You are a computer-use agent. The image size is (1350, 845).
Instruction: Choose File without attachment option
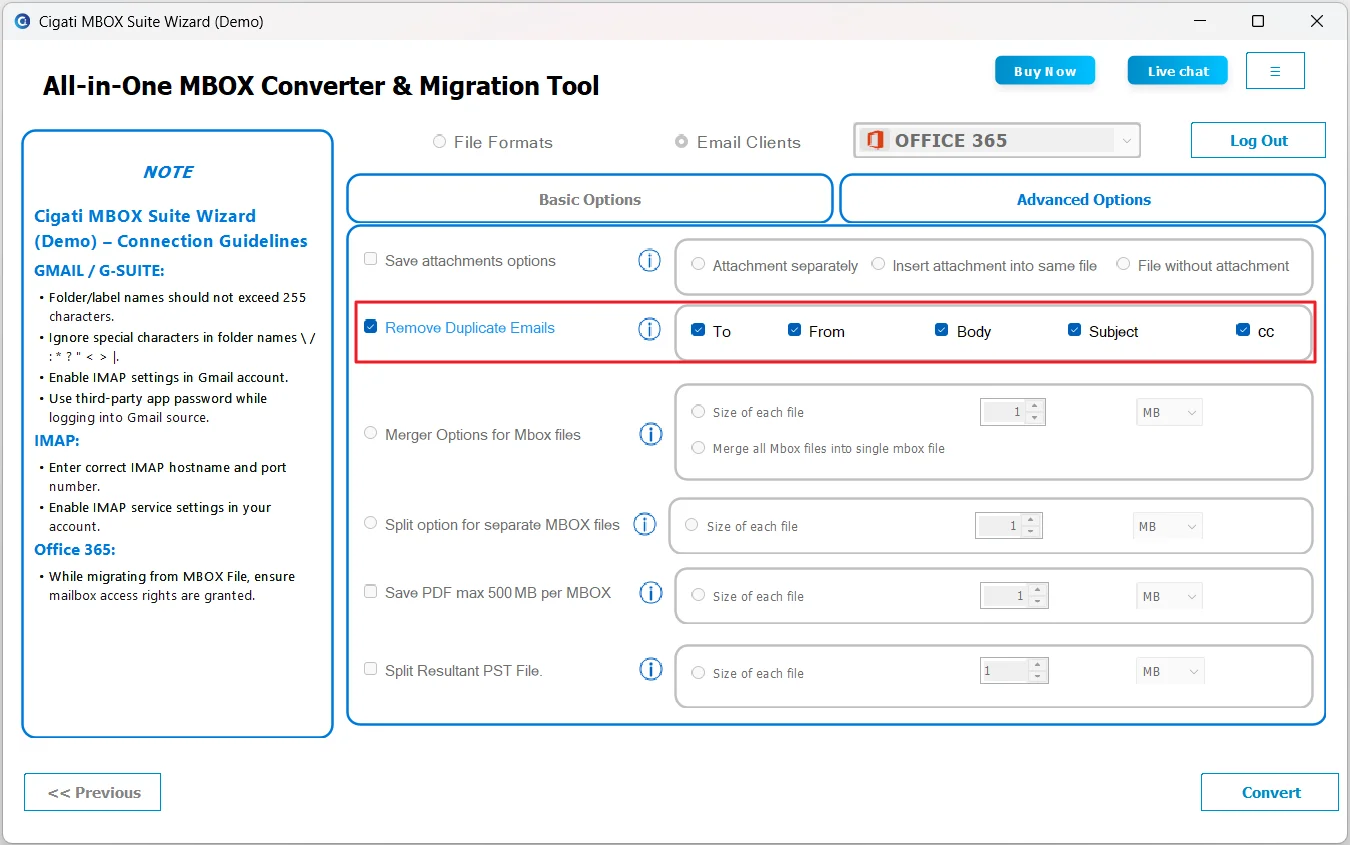[x=1123, y=264]
